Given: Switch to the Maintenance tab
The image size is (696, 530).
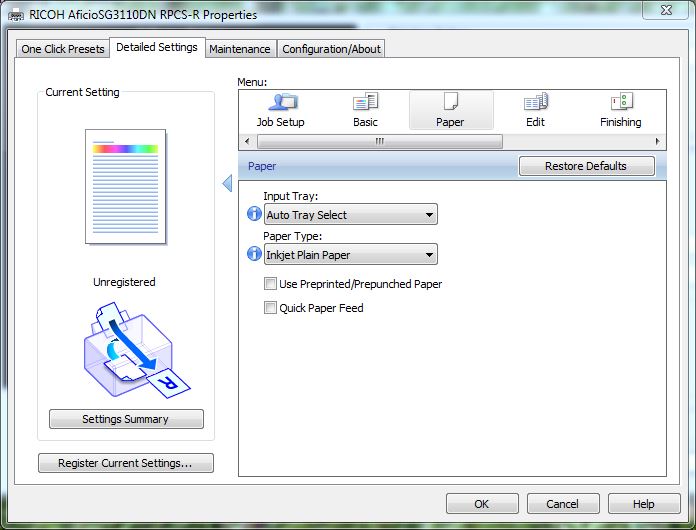Looking at the screenshot, I should (x=240, y=49).
